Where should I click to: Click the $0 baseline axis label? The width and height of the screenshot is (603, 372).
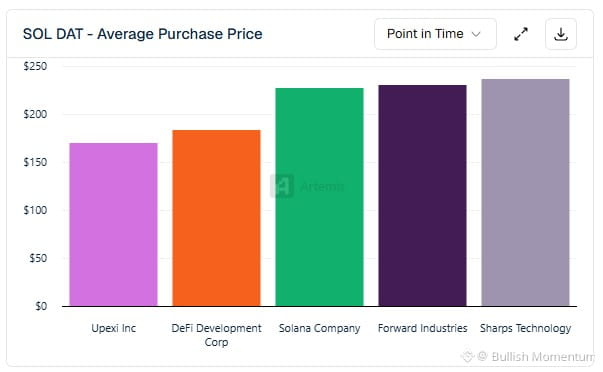(41, 306)
